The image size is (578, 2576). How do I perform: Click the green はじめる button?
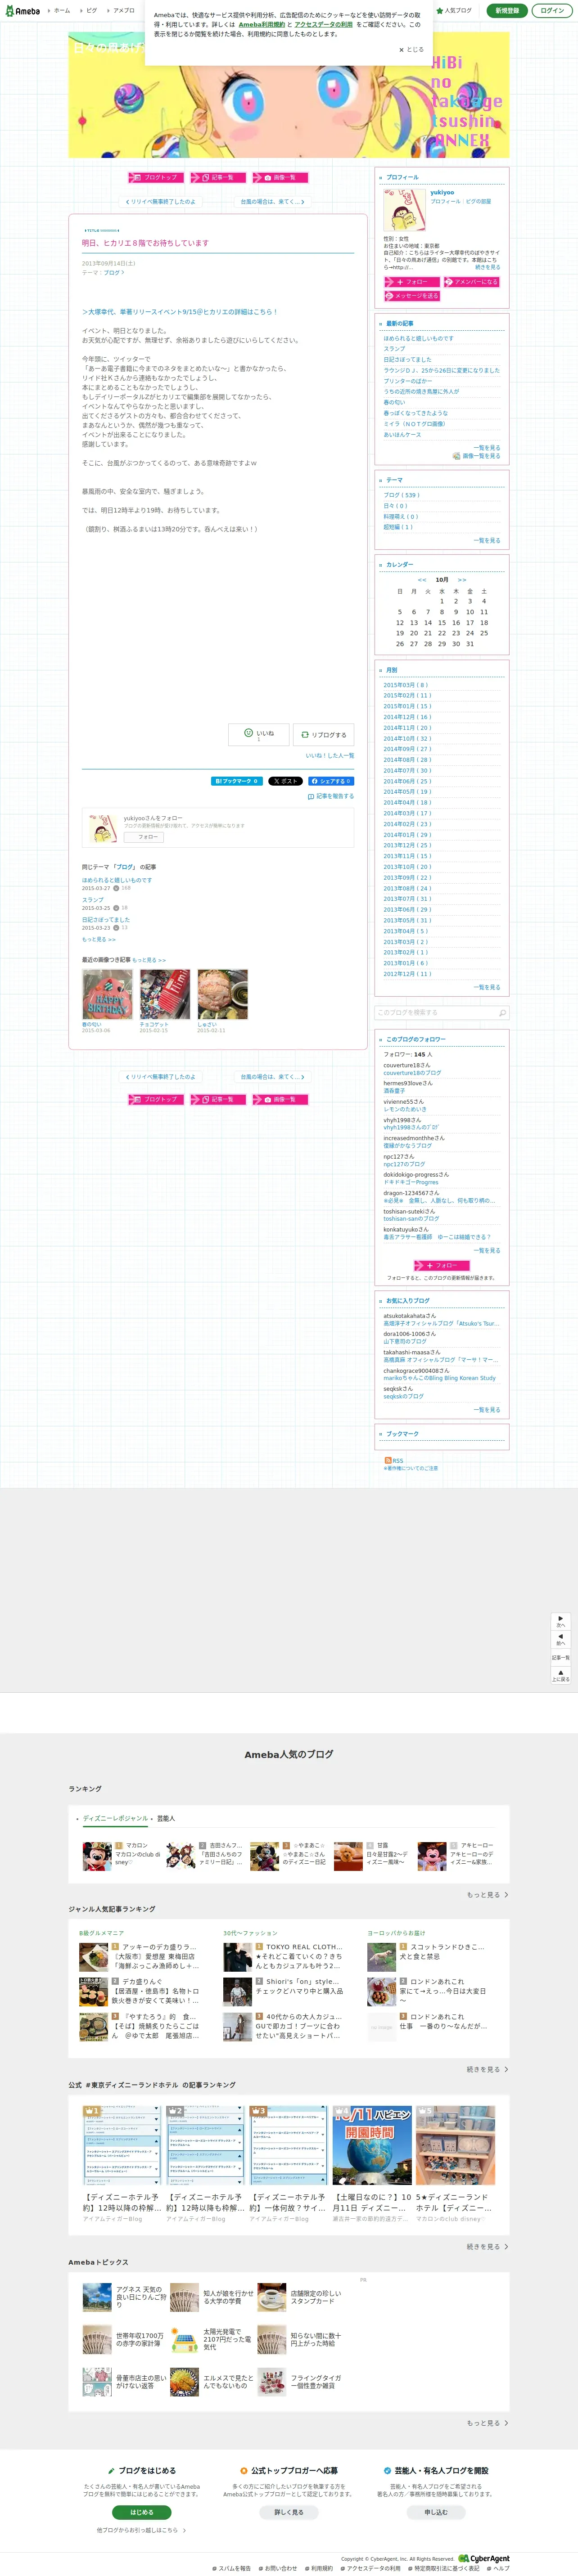point(142,2512)
